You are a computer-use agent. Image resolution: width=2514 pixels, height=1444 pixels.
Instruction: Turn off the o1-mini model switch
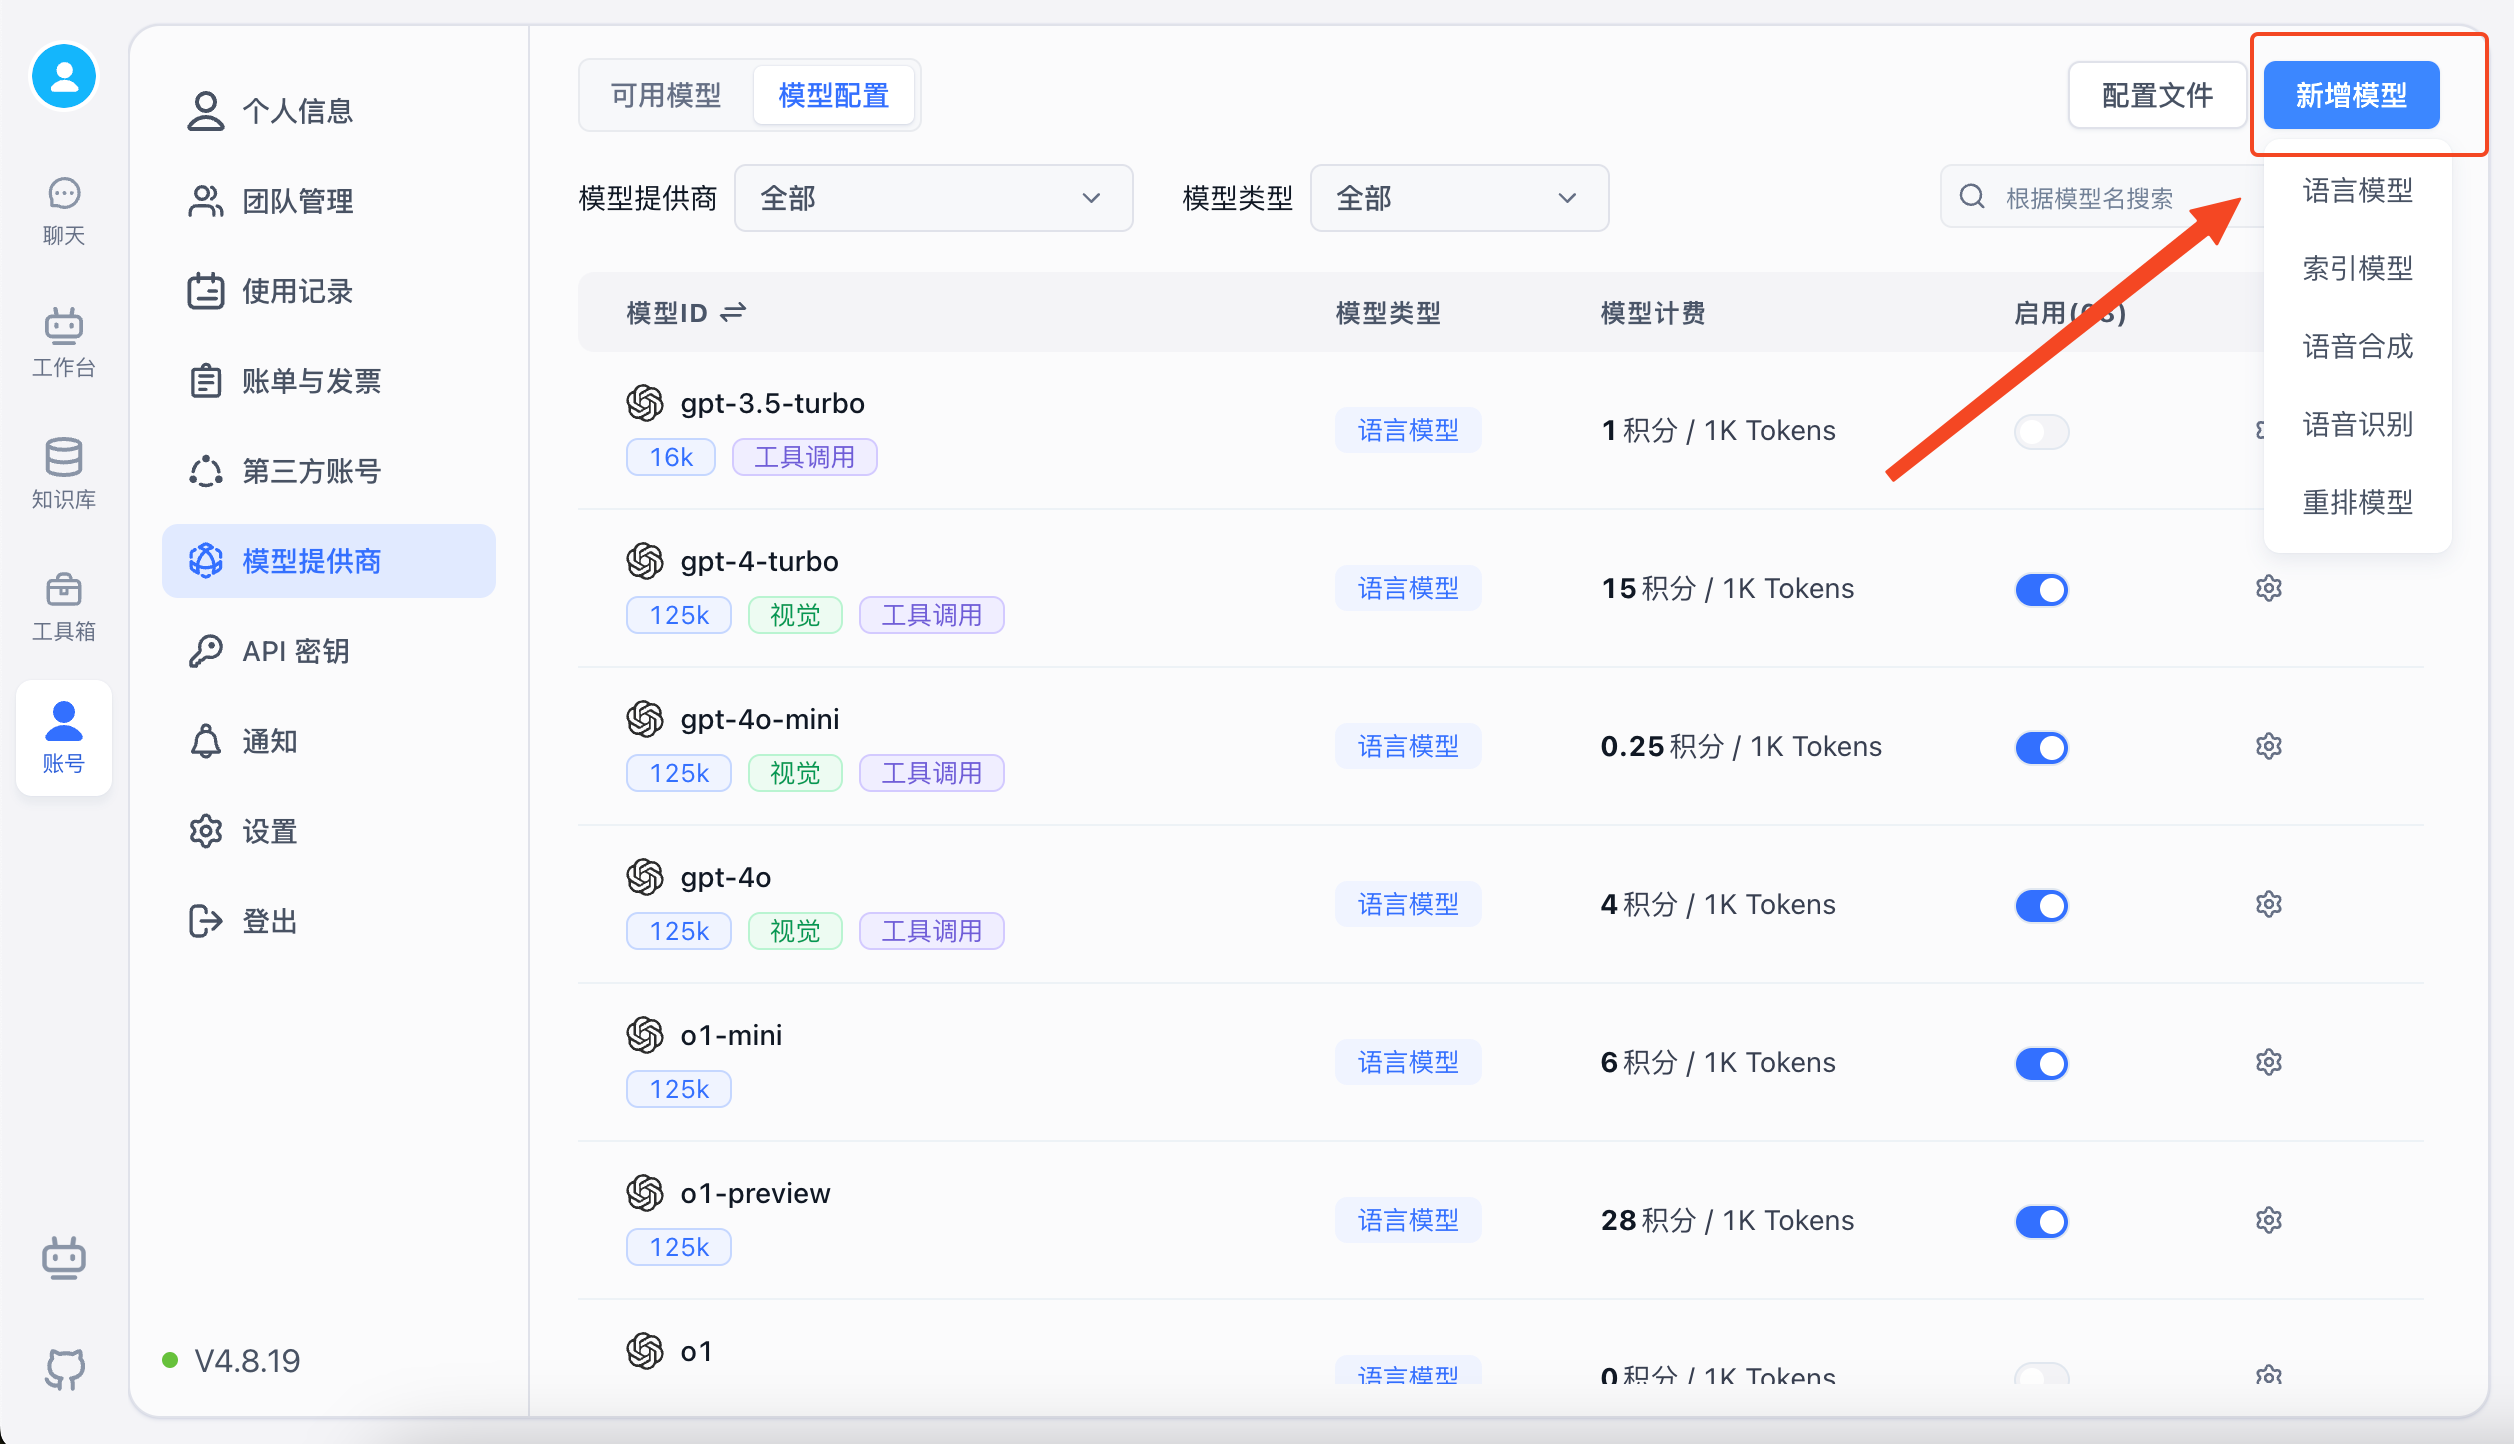point(2041,1064)
